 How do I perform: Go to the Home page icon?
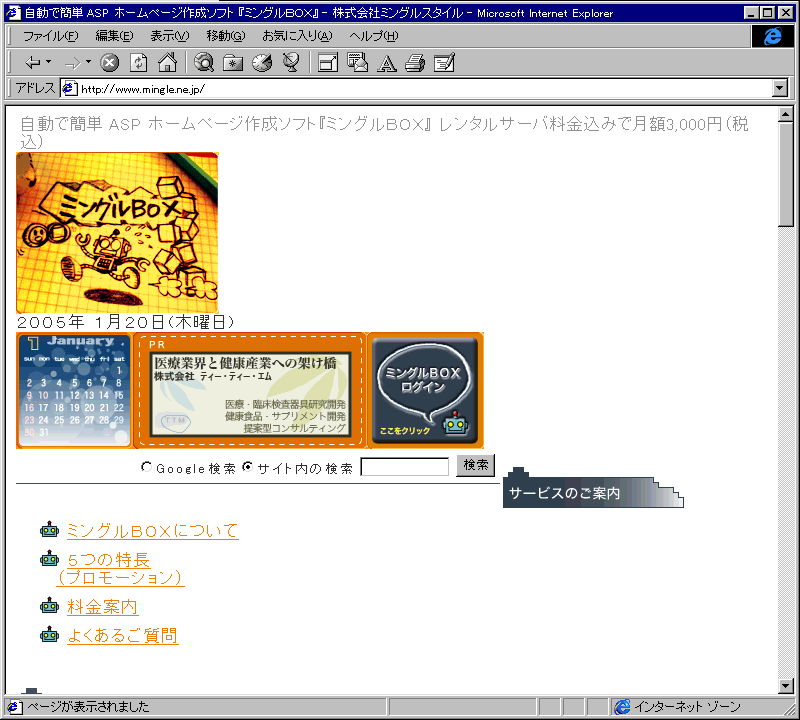tap(167, 63)
